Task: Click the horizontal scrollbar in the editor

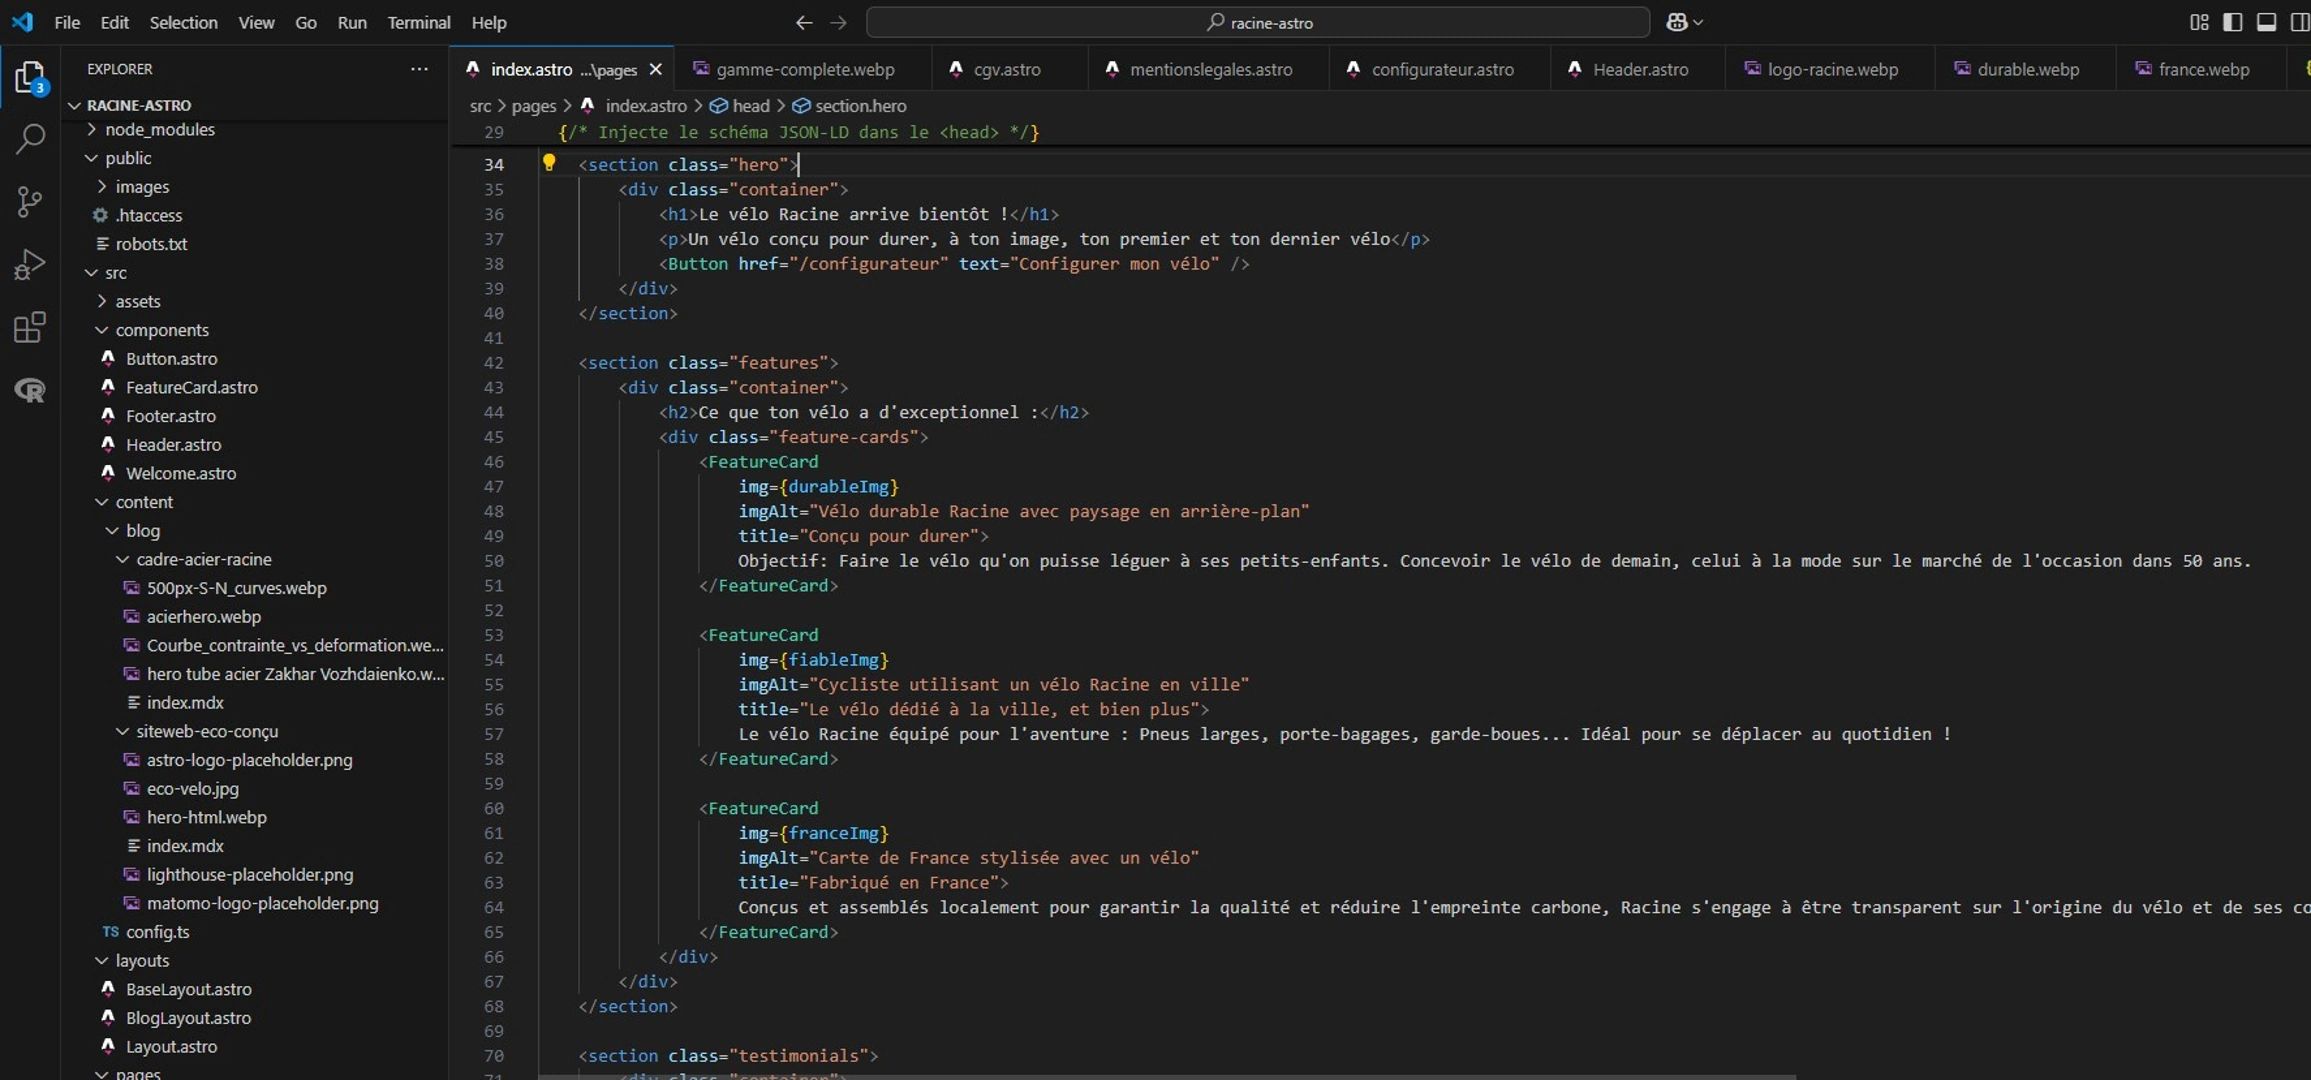Action: coord(1166,1076)
